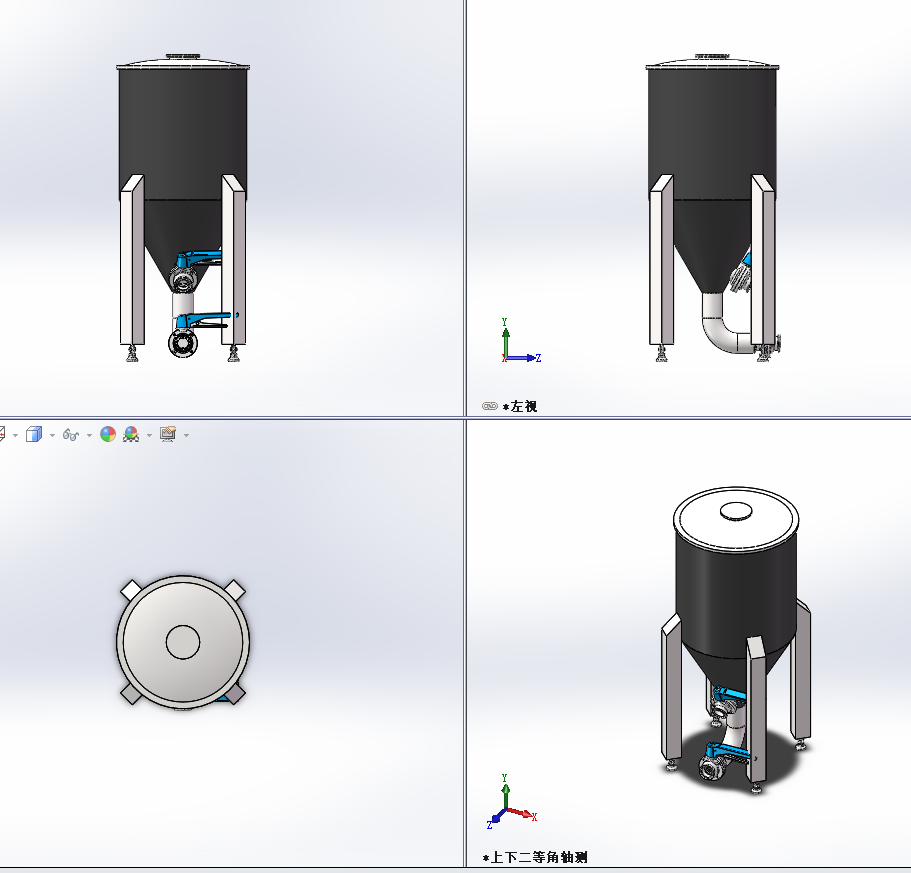911x873 pixels.
Task: Click the XYZ triad in the isometric viewport
Action: coord(511,802)
